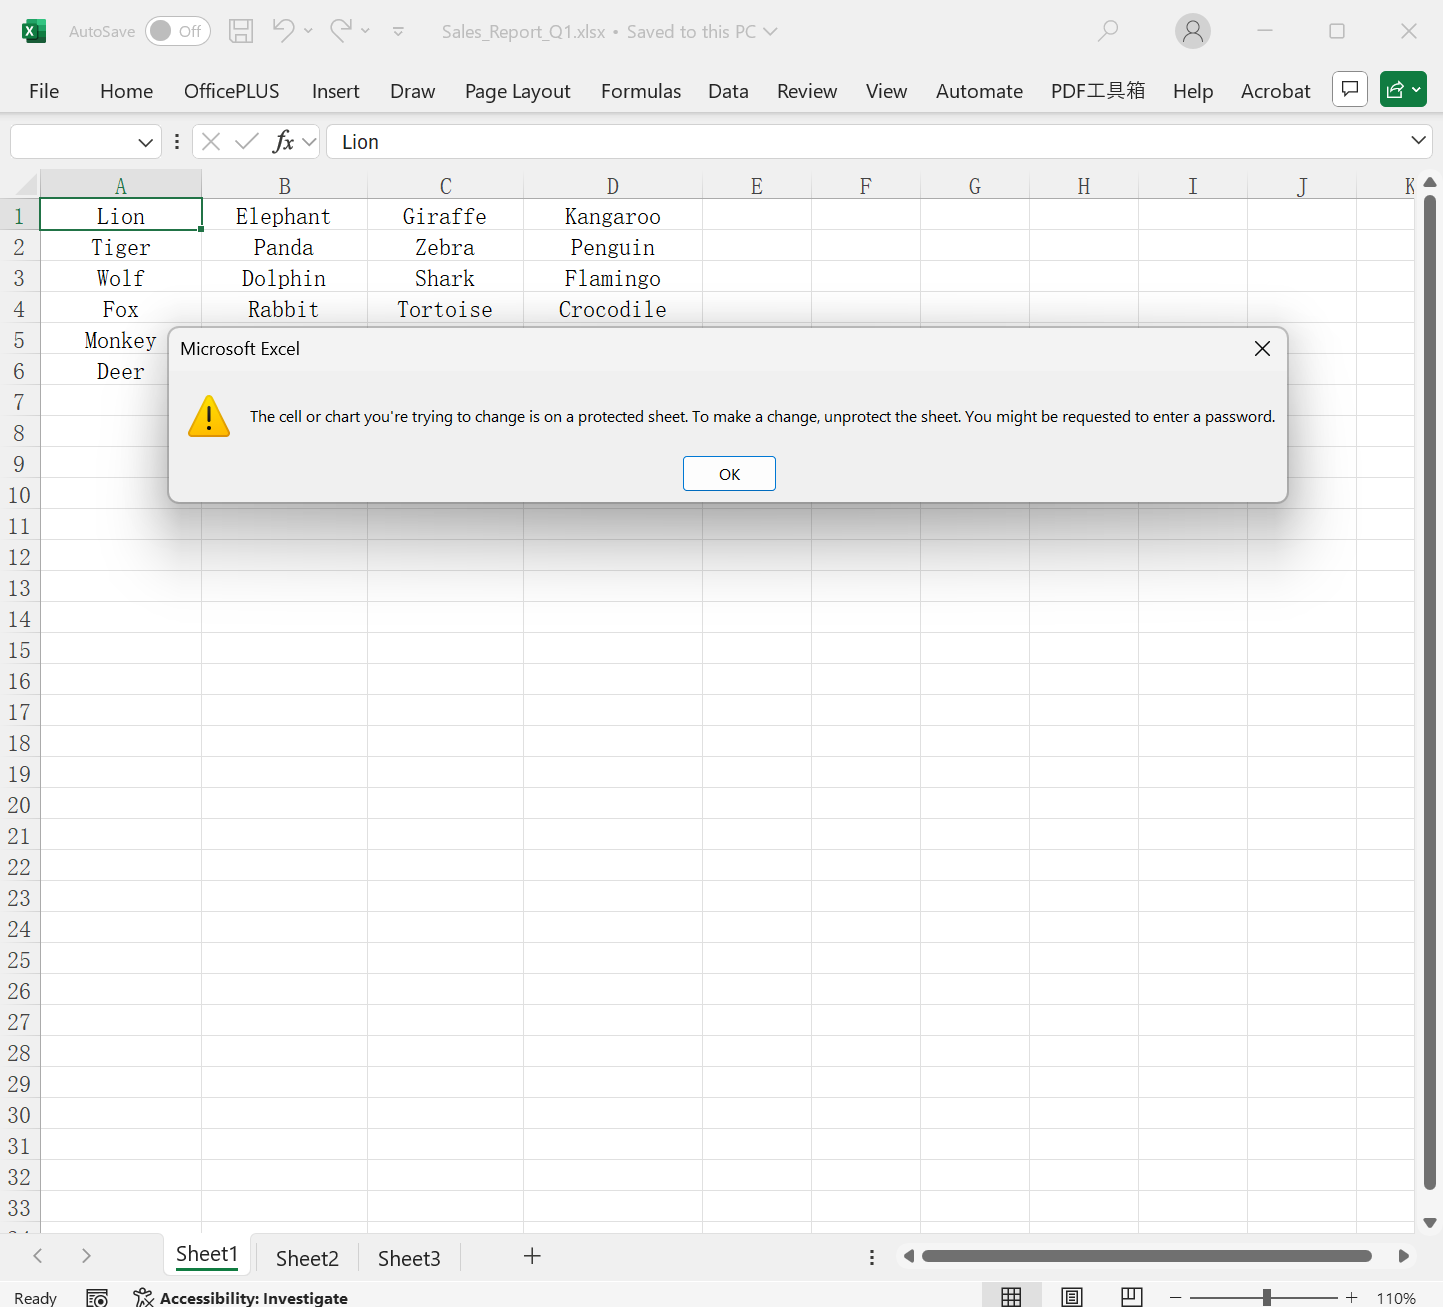
Task: Click the Insert Function fx icon
Action: [x=284, y=142]
